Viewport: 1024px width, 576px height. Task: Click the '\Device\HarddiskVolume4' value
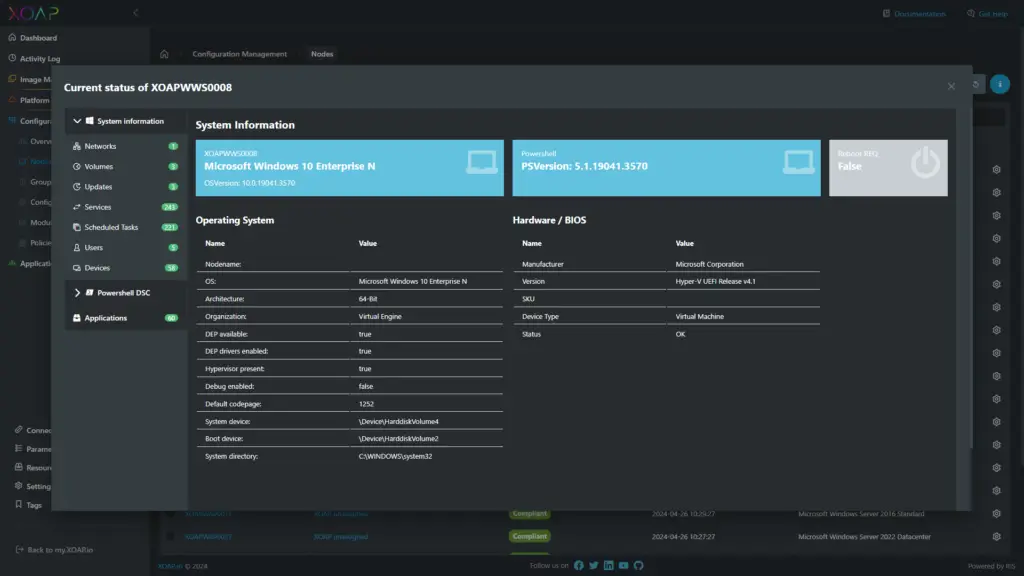pyautogui.click(x=398, y=422)
